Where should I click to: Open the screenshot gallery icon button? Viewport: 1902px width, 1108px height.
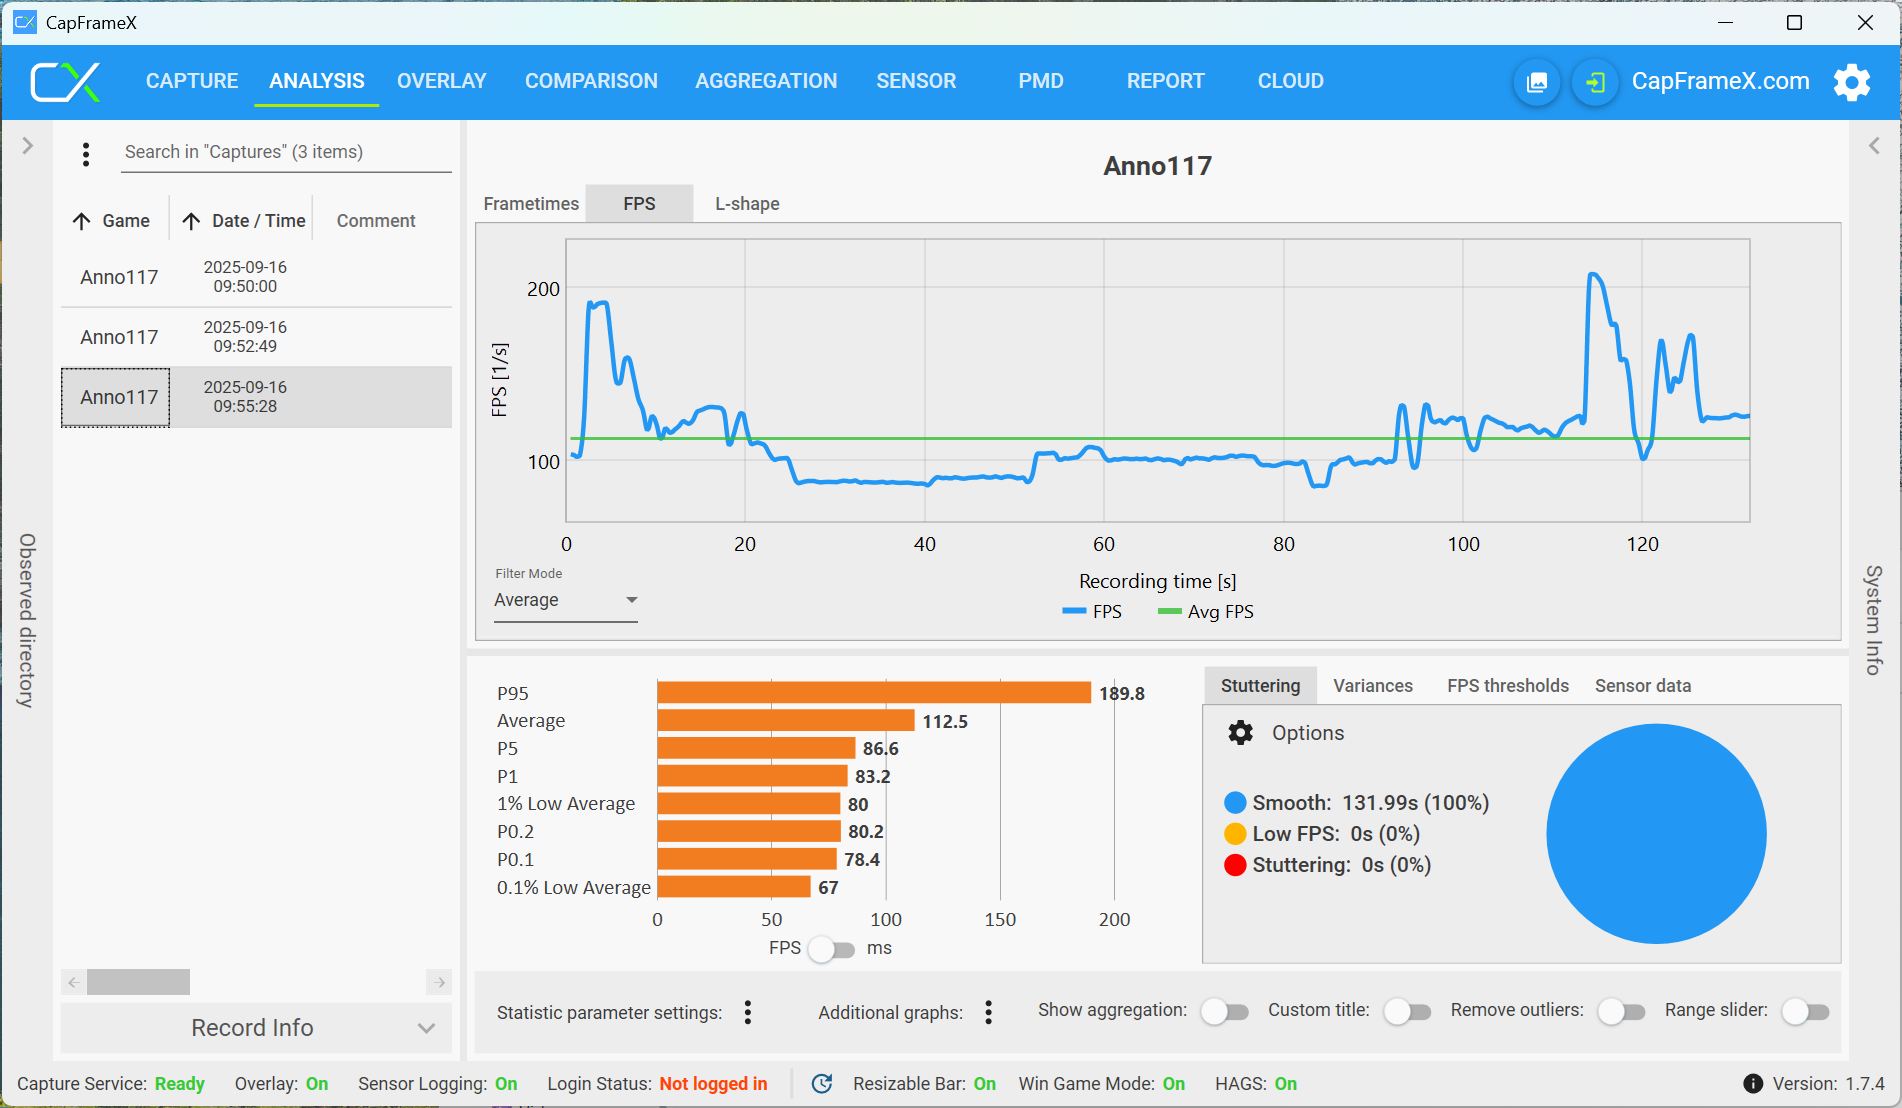pyautogui.click(x=1537, y=82)
